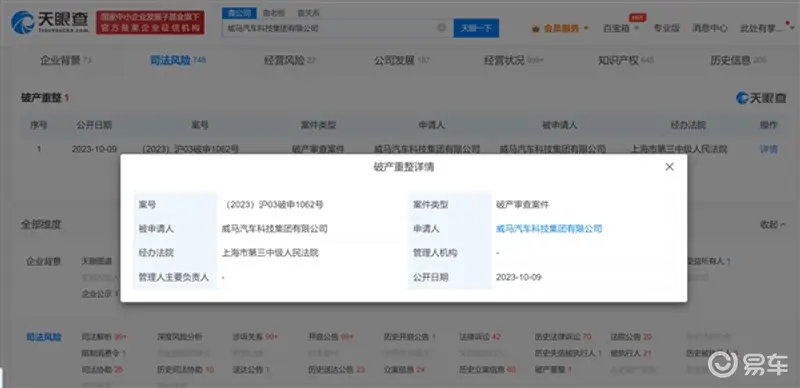The height and width of the screenshot is (388, 800).
Task: Open the 被执行人 21 item
Action: tap(631, 353)
